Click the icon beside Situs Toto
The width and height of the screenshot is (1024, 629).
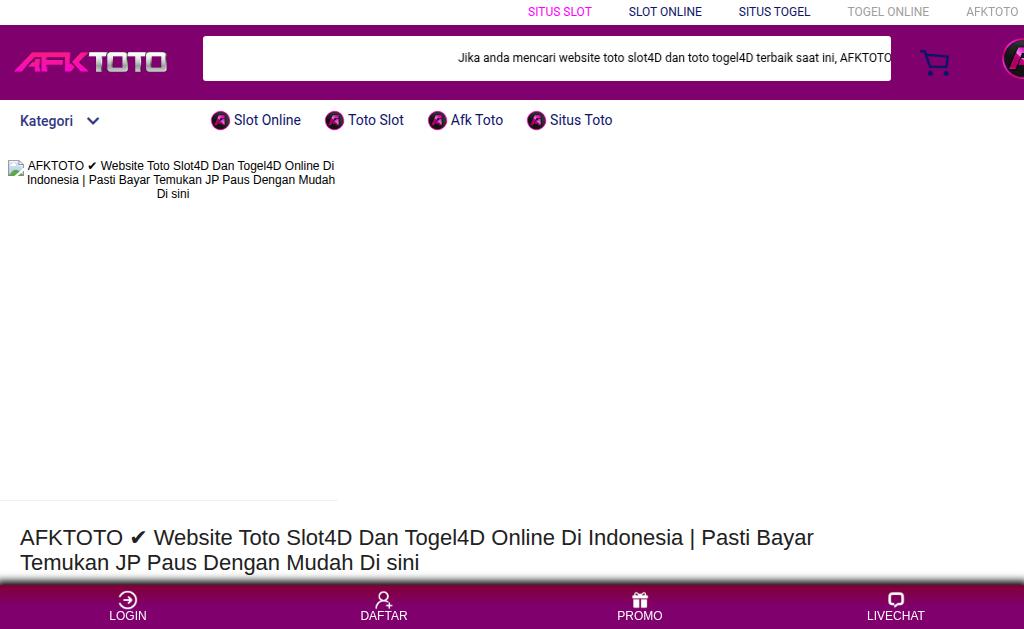536,120
